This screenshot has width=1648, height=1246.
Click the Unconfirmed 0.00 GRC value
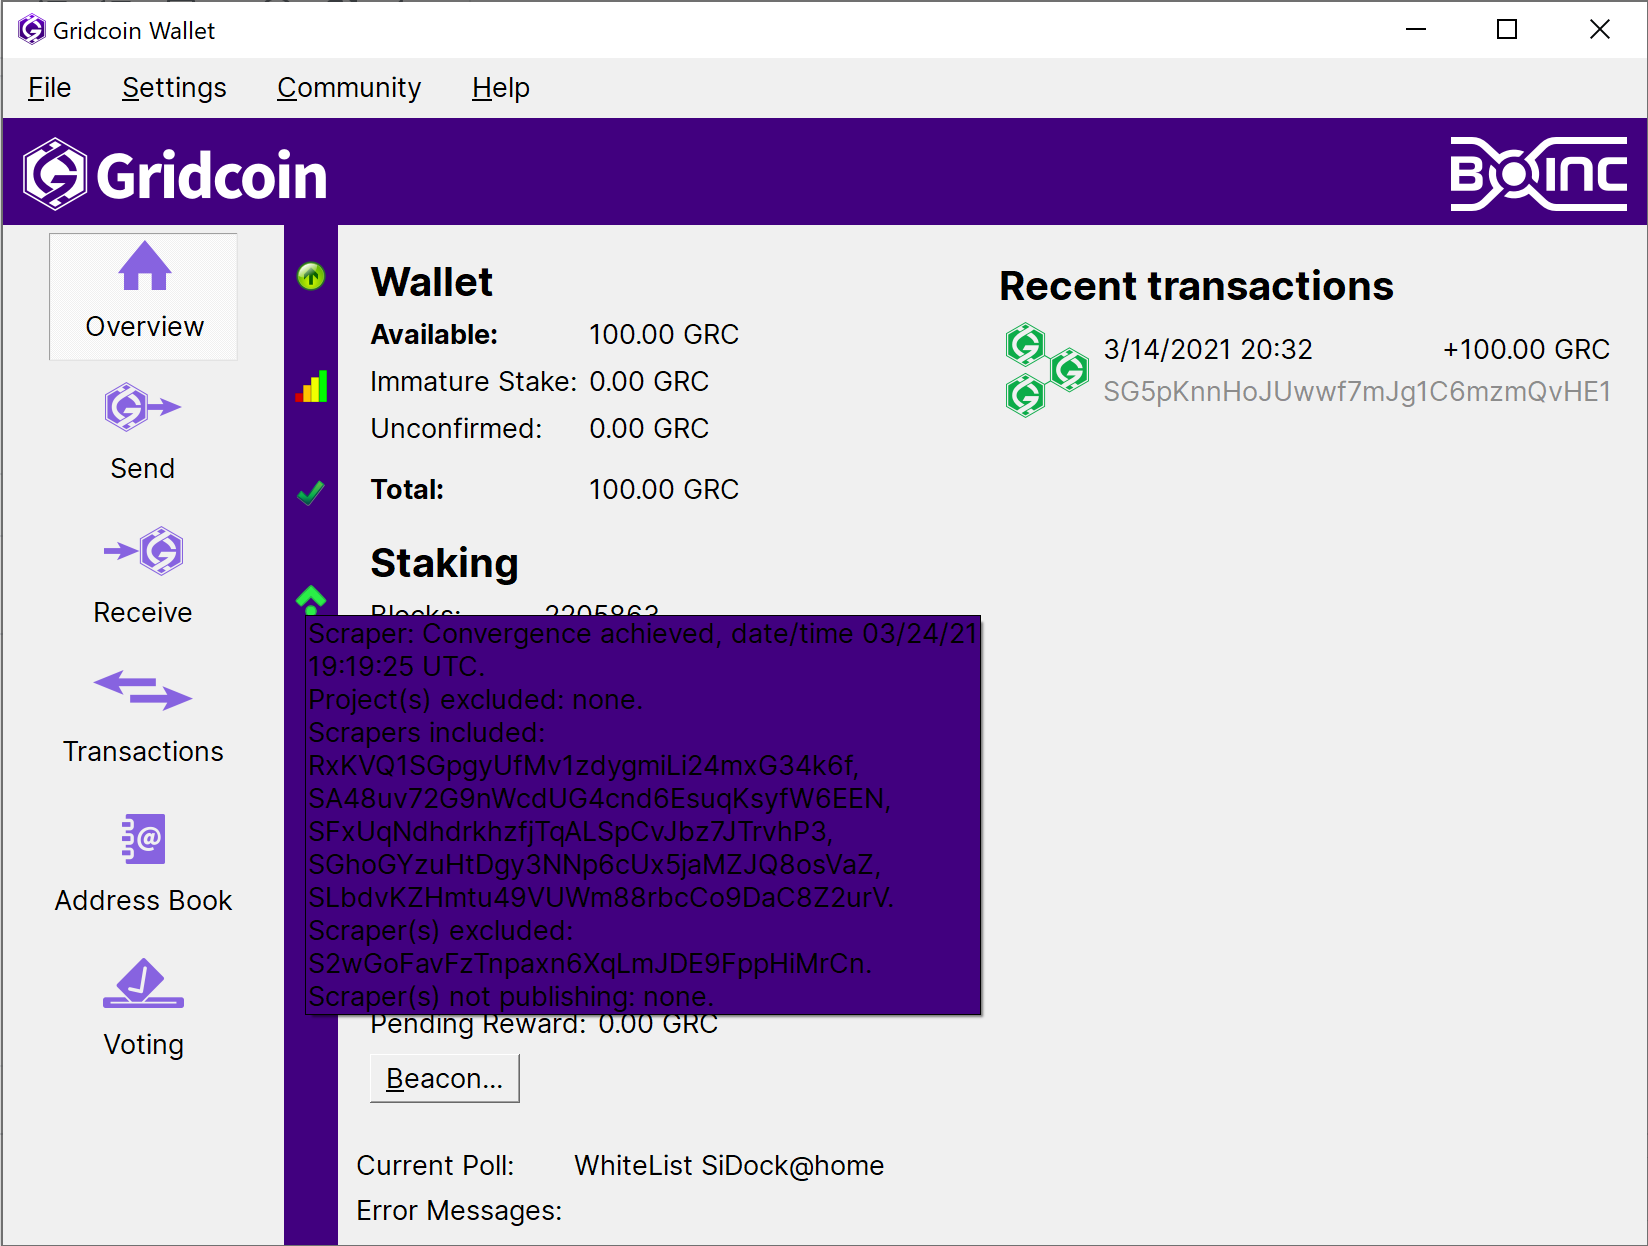[x=649, y=428]
